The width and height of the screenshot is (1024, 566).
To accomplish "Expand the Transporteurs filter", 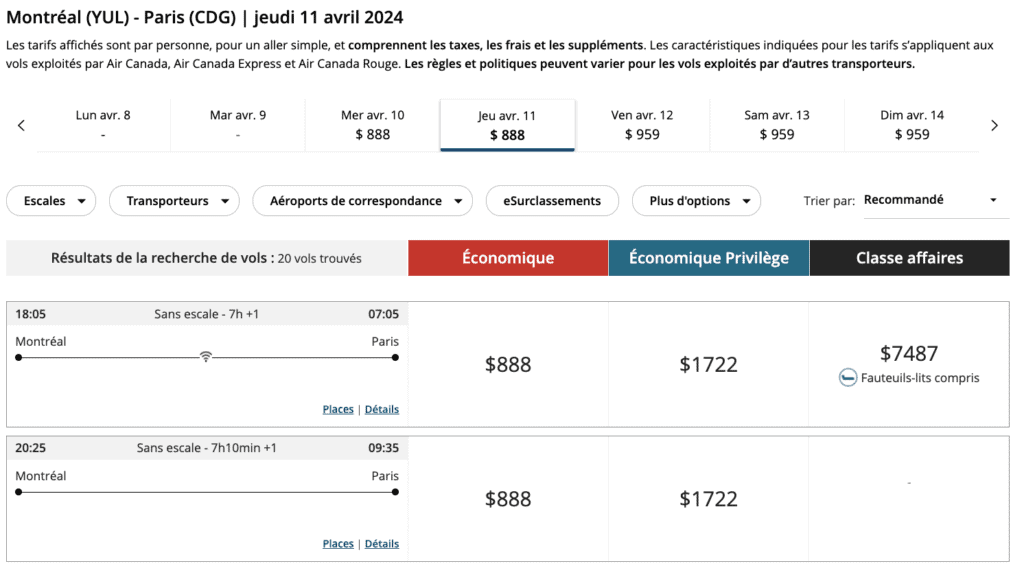I will [x=174, y=201].
